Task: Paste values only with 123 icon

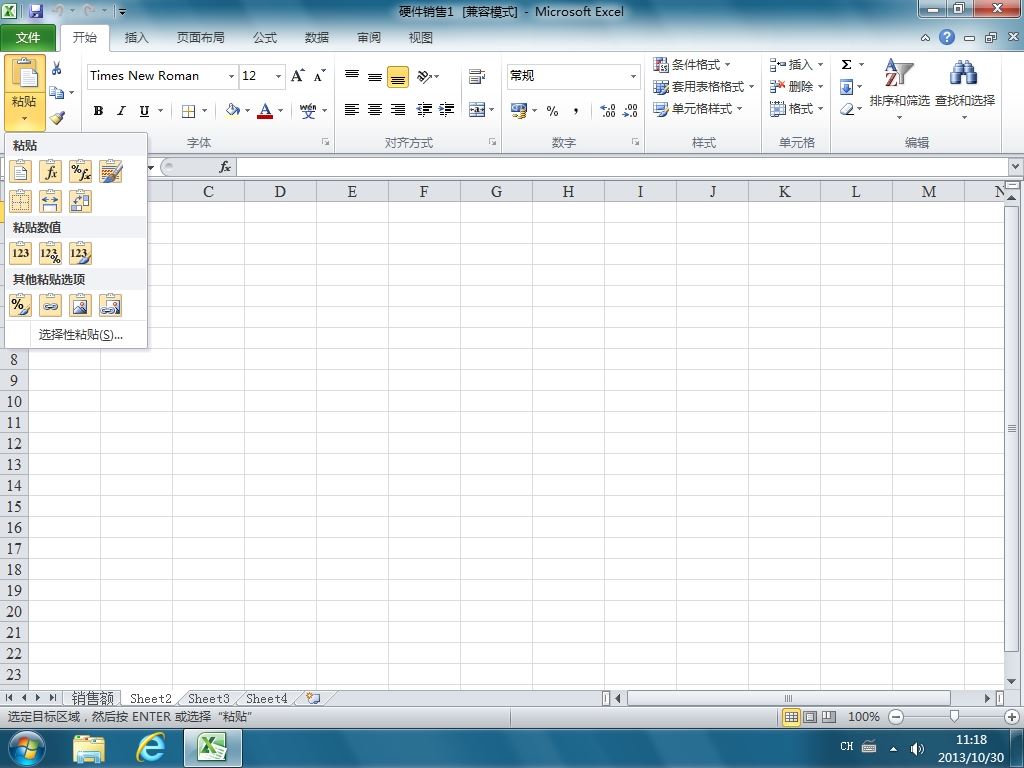Action: coord(20,253)
